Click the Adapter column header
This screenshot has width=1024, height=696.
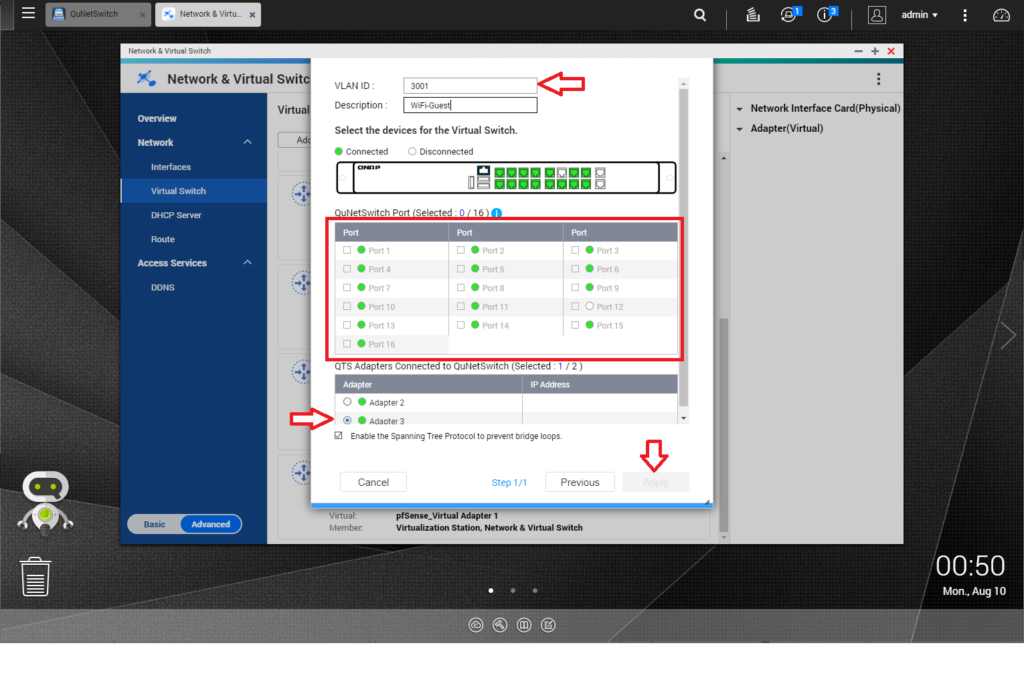point(428,385)
